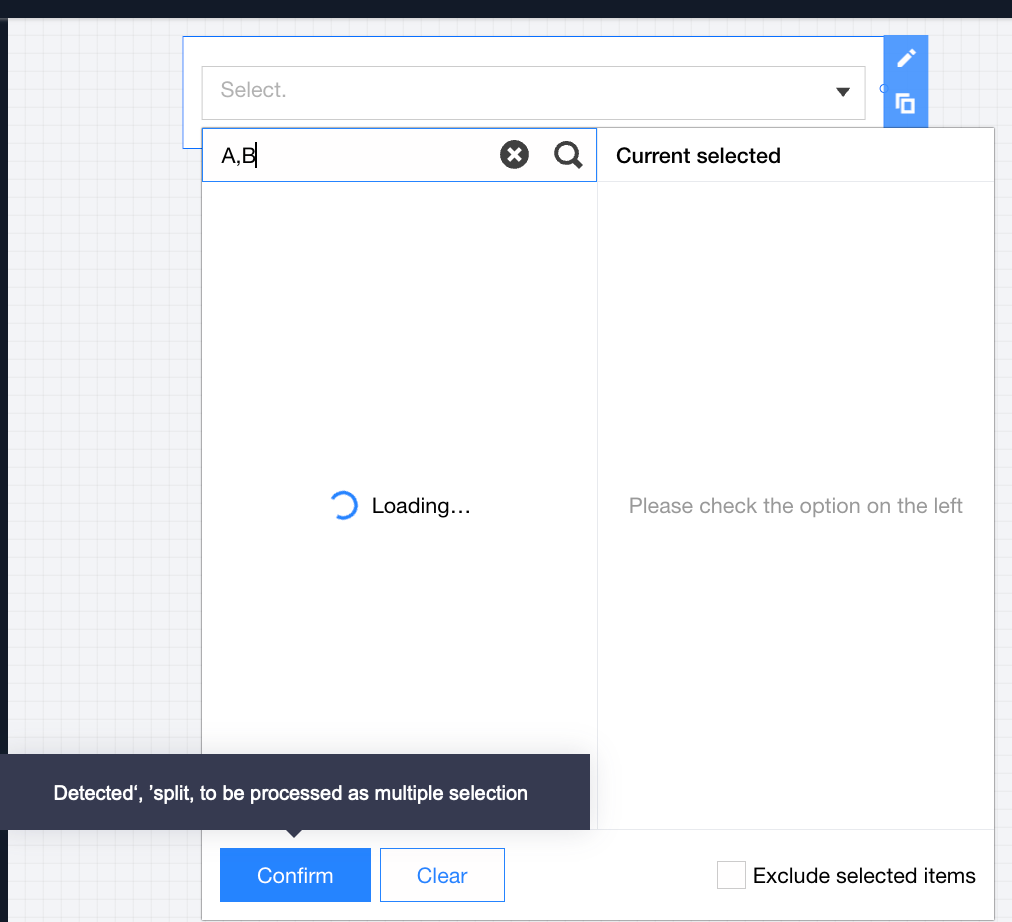The height and width of the screenshot is (922, 1012).
Task: Click 'Please check the option on the left'
Action: [x=795, y=506]
